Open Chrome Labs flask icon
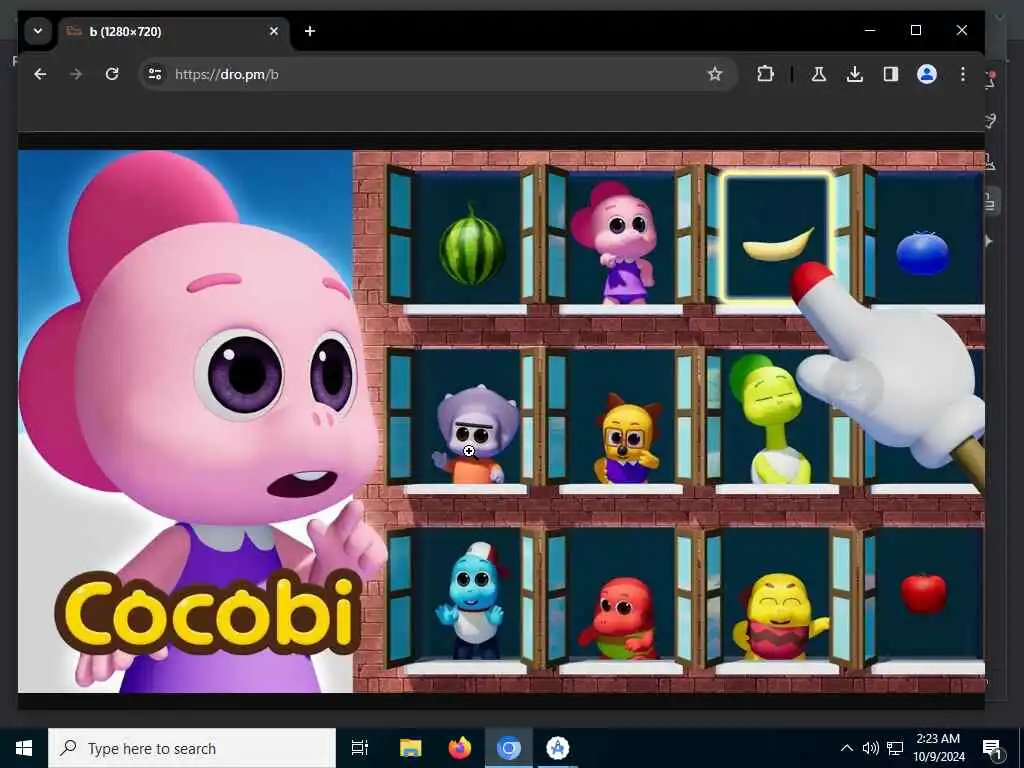The height and width of the screenshot is (768, 1024). coord(818,74)
